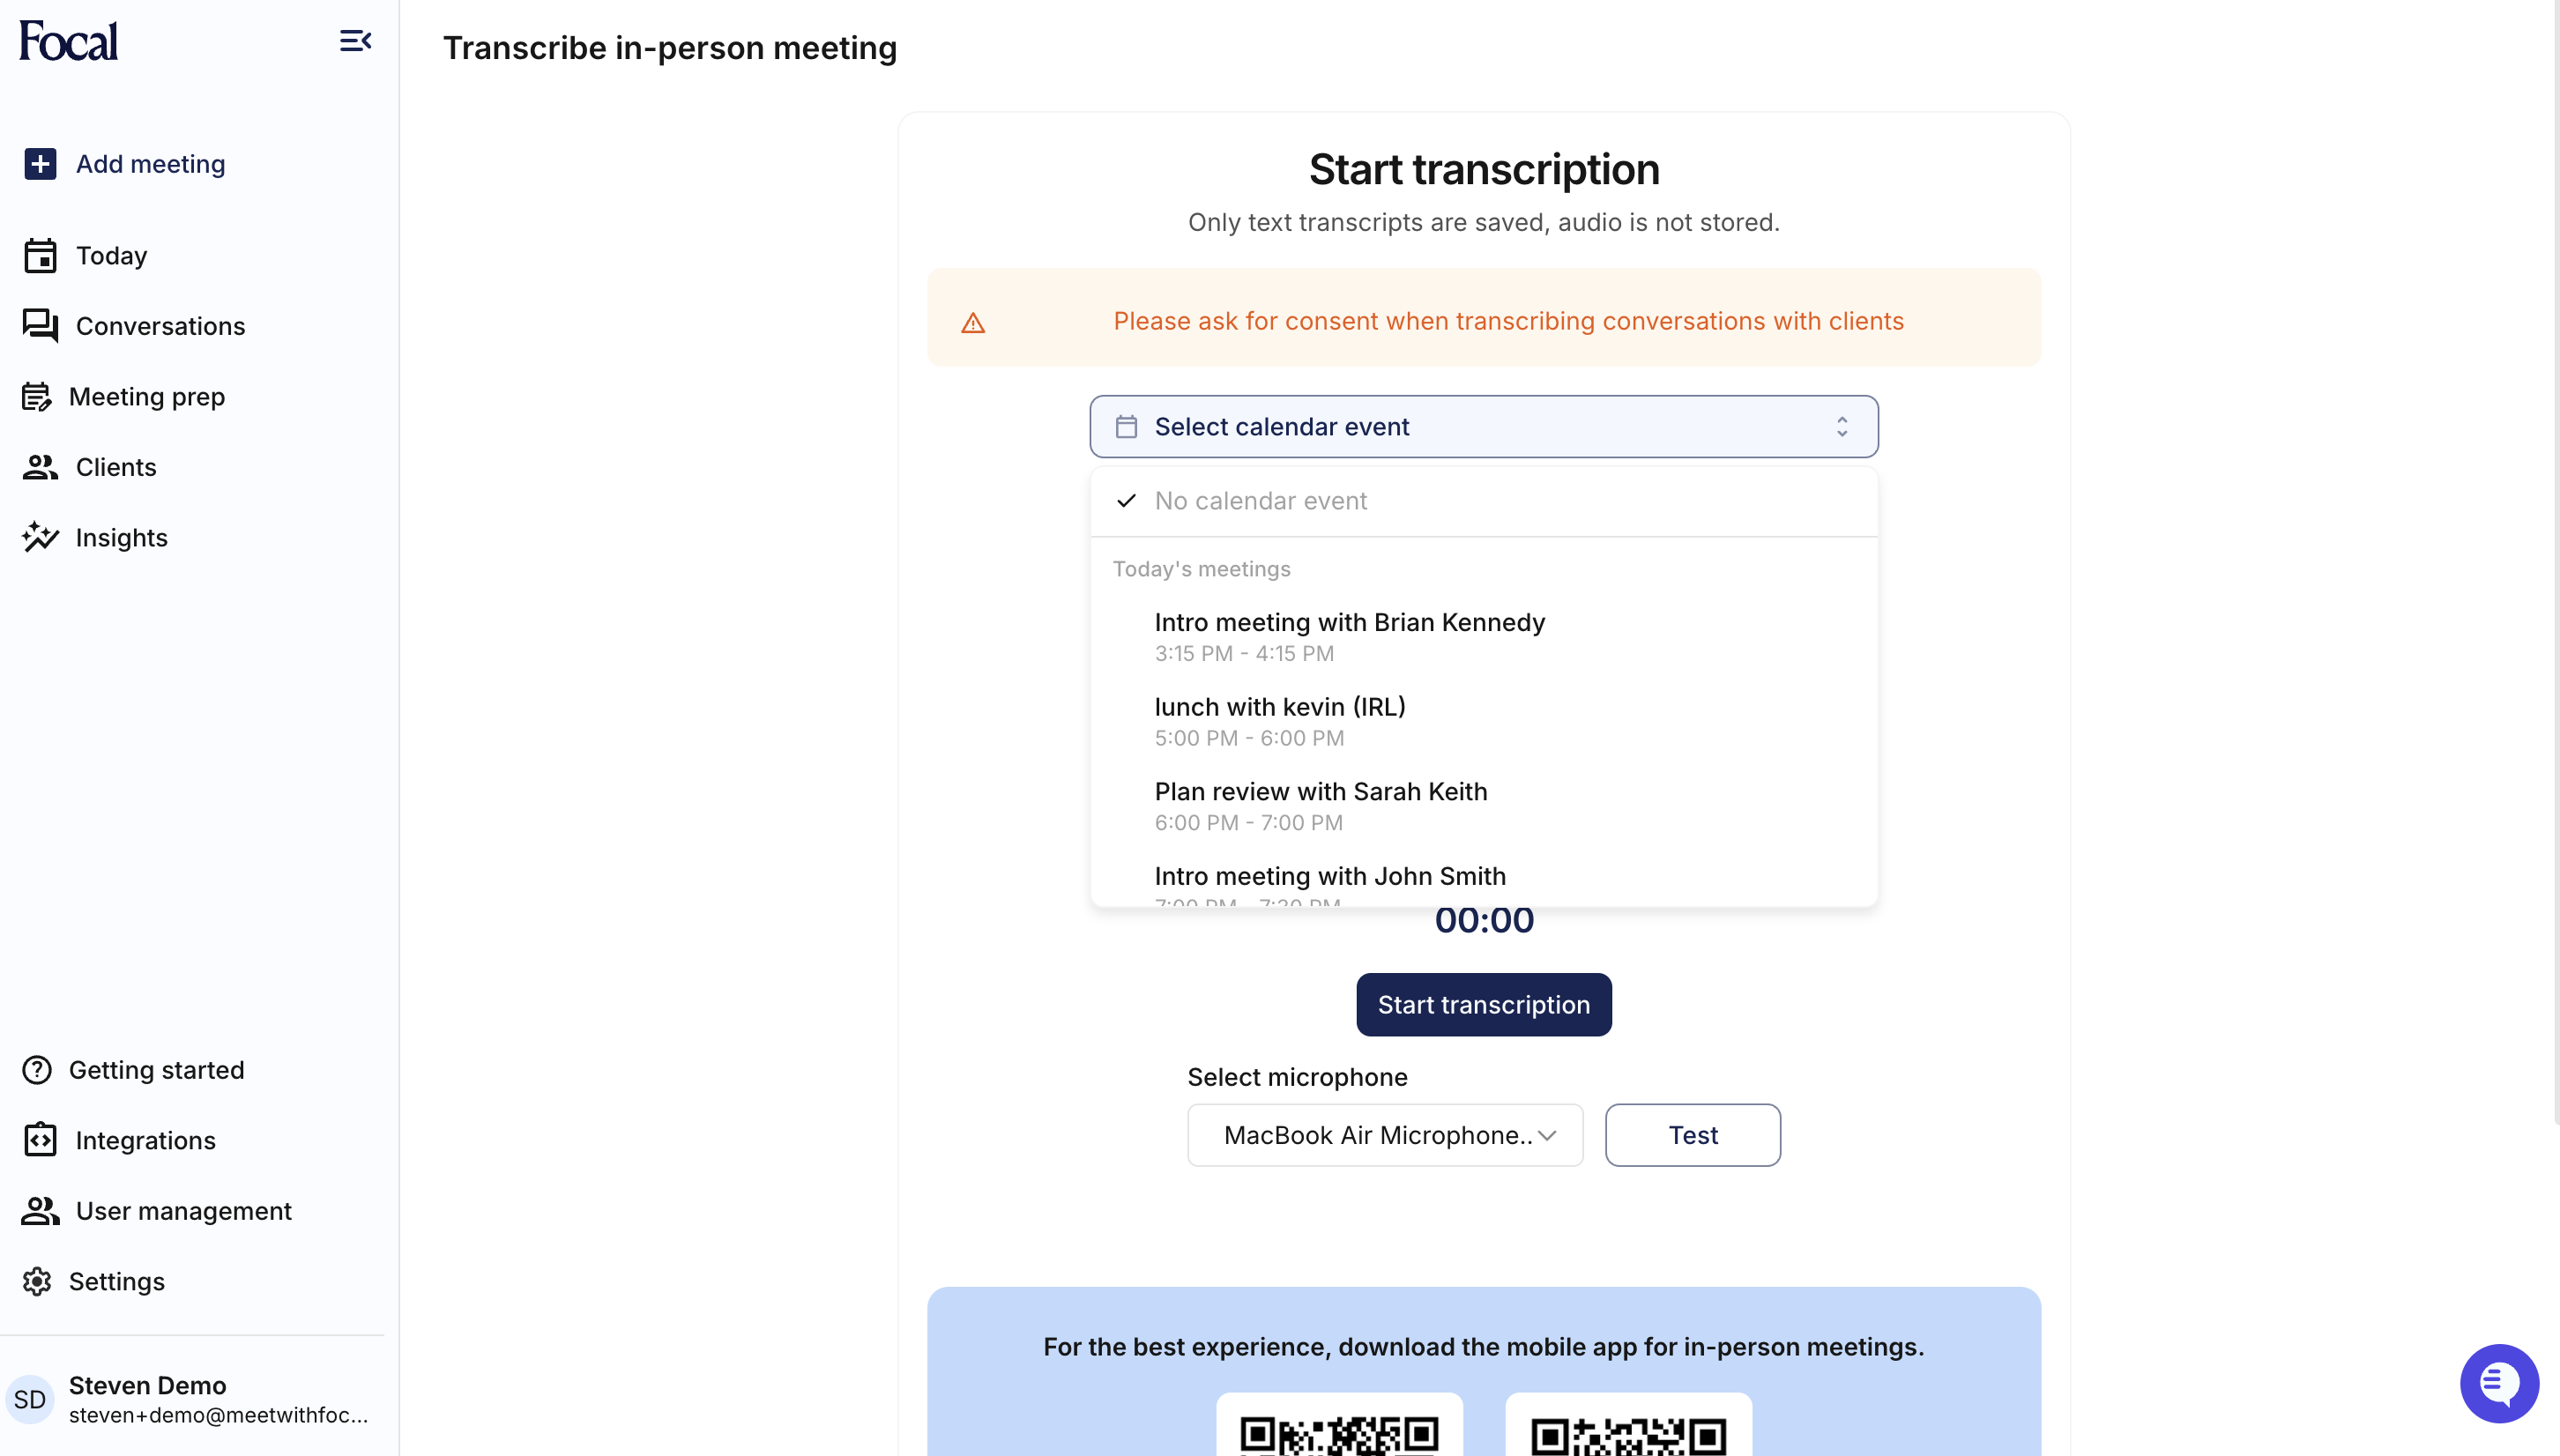Viewport: 2560px width, 1456px height.
Task: Select Getting started in the sidebar
Action: pyautogui.click(x=156, y=1069)
